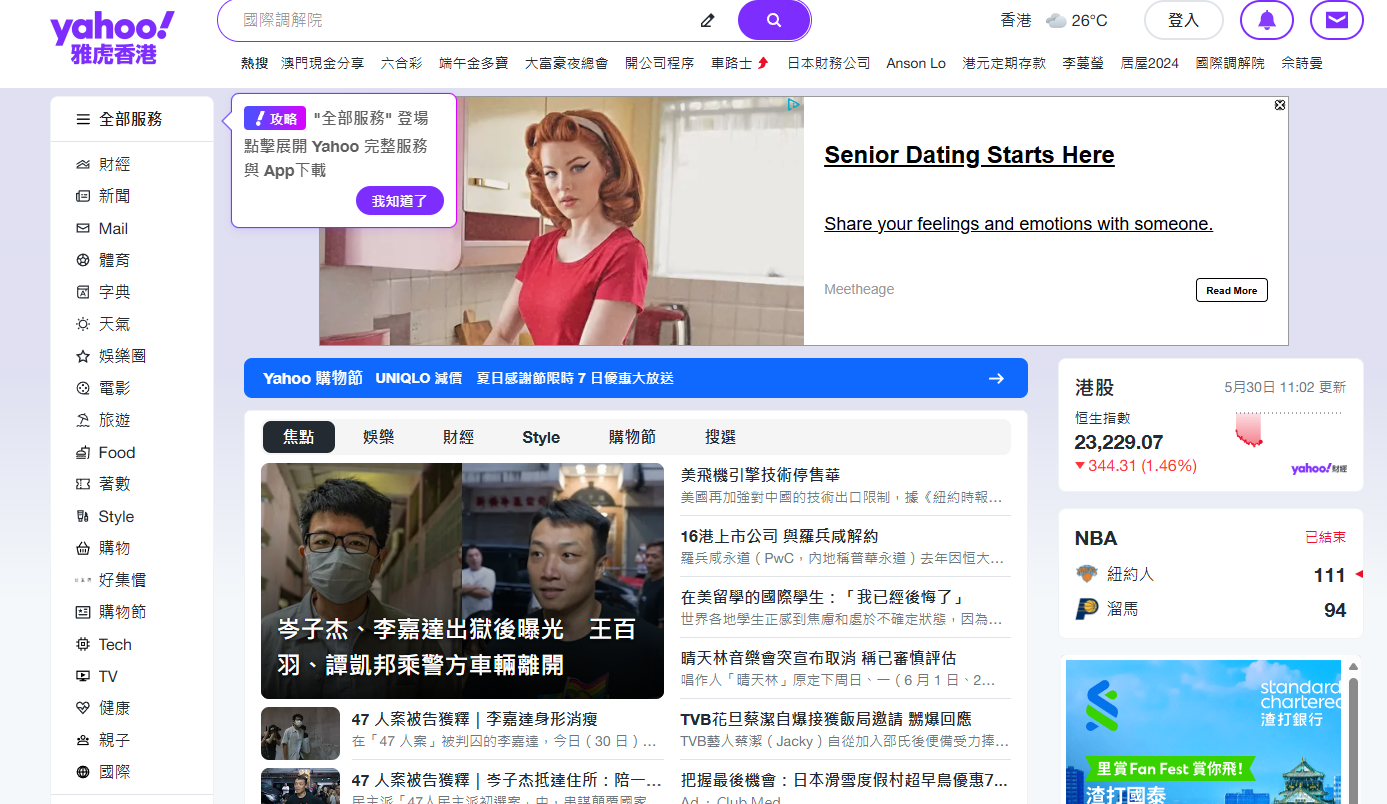Click the Mail sidebar envelope icon
1387x804 pixels.
tap(83, 228)
